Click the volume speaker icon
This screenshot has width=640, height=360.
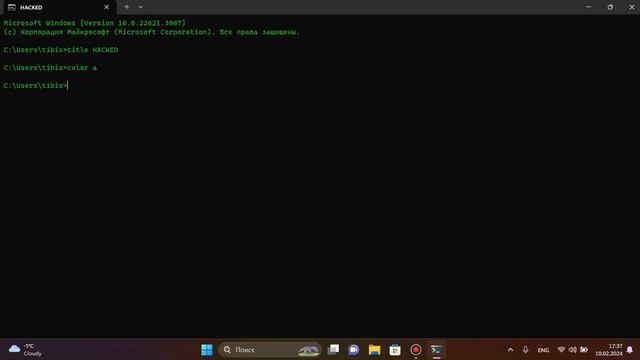[x=573, y=350]
